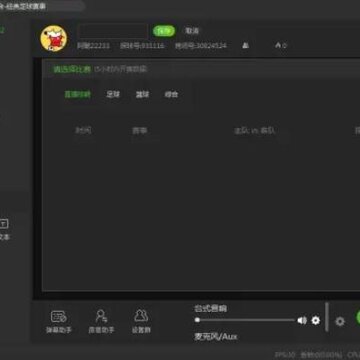Click the FPS:30 status bar entry
Viewport: 360px width, 360px height.
point(285,355)
